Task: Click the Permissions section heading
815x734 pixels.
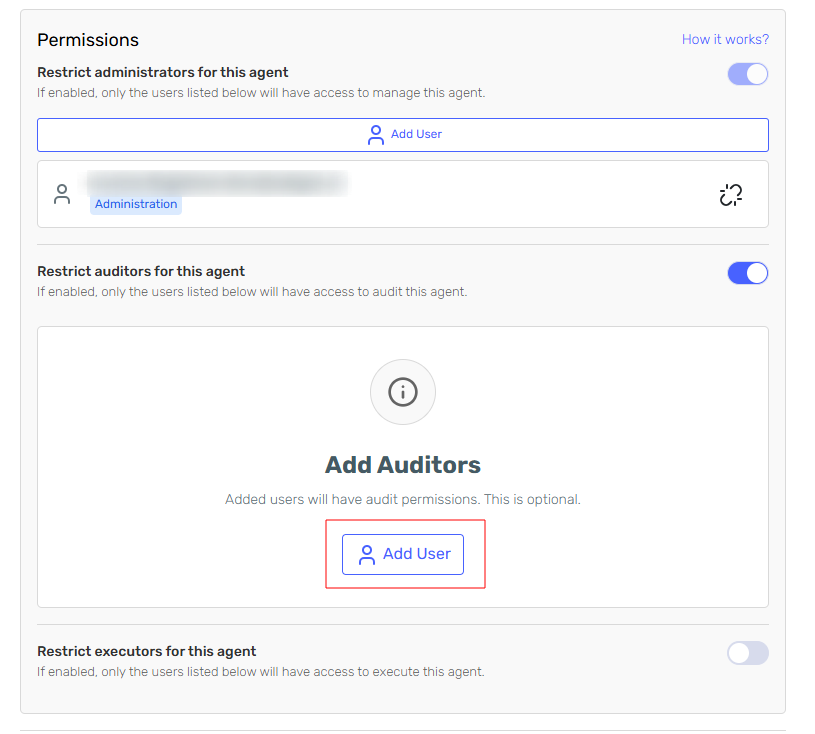Action: pos(88,40)
